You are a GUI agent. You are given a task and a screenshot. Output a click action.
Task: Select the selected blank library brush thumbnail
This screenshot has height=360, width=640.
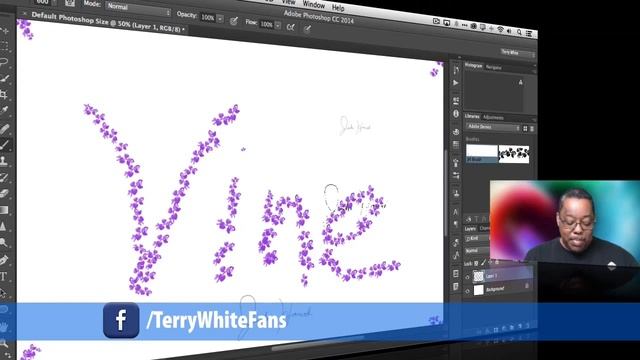click(482, 153)
